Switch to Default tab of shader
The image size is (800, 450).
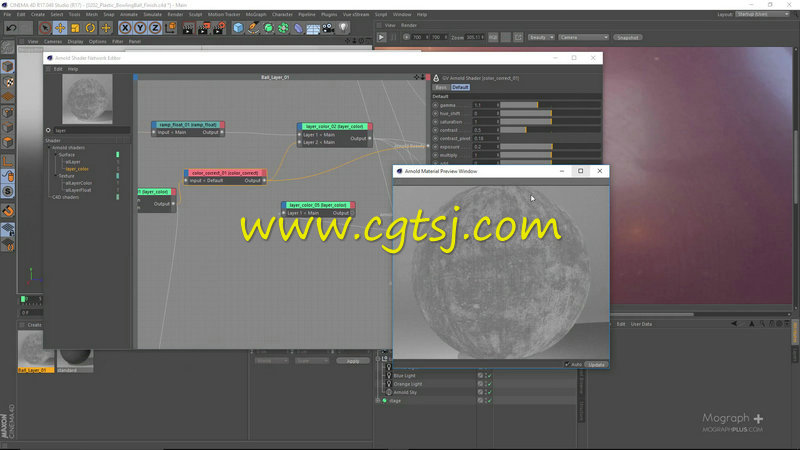(x=460, y=87)
